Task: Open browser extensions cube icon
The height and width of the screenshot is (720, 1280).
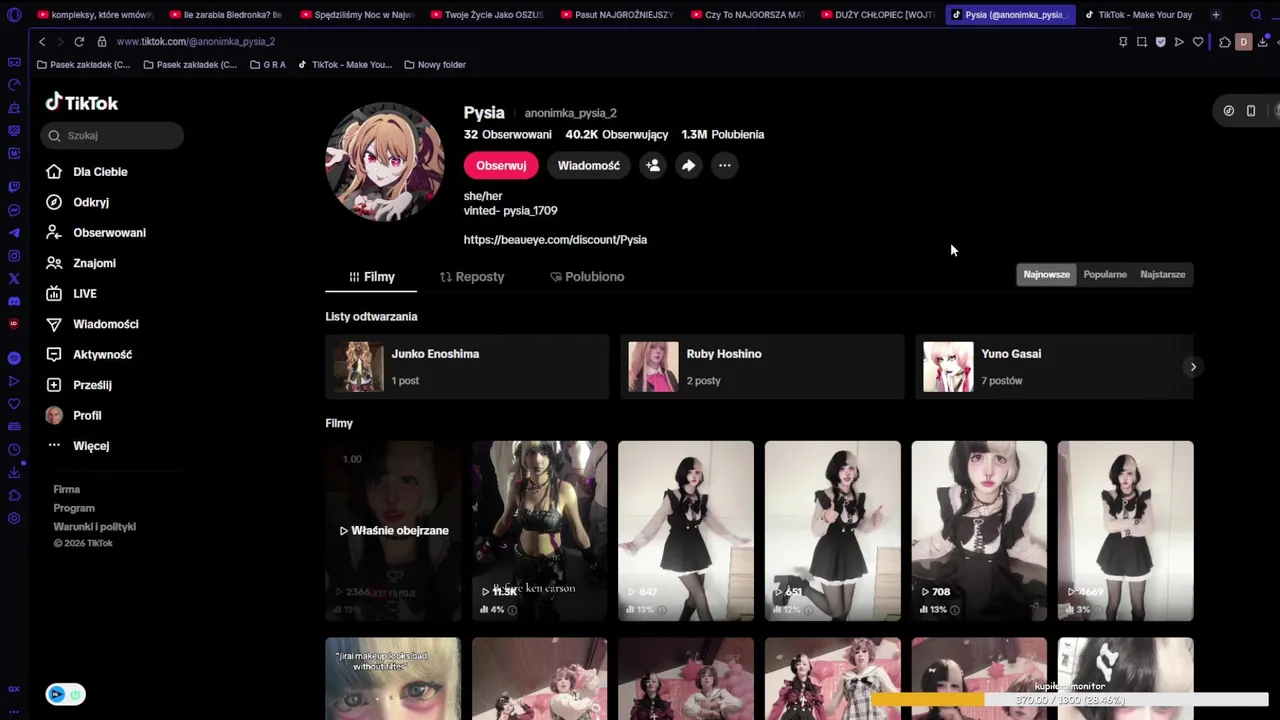Action: pyautogui.click(x=1225, y=42)
